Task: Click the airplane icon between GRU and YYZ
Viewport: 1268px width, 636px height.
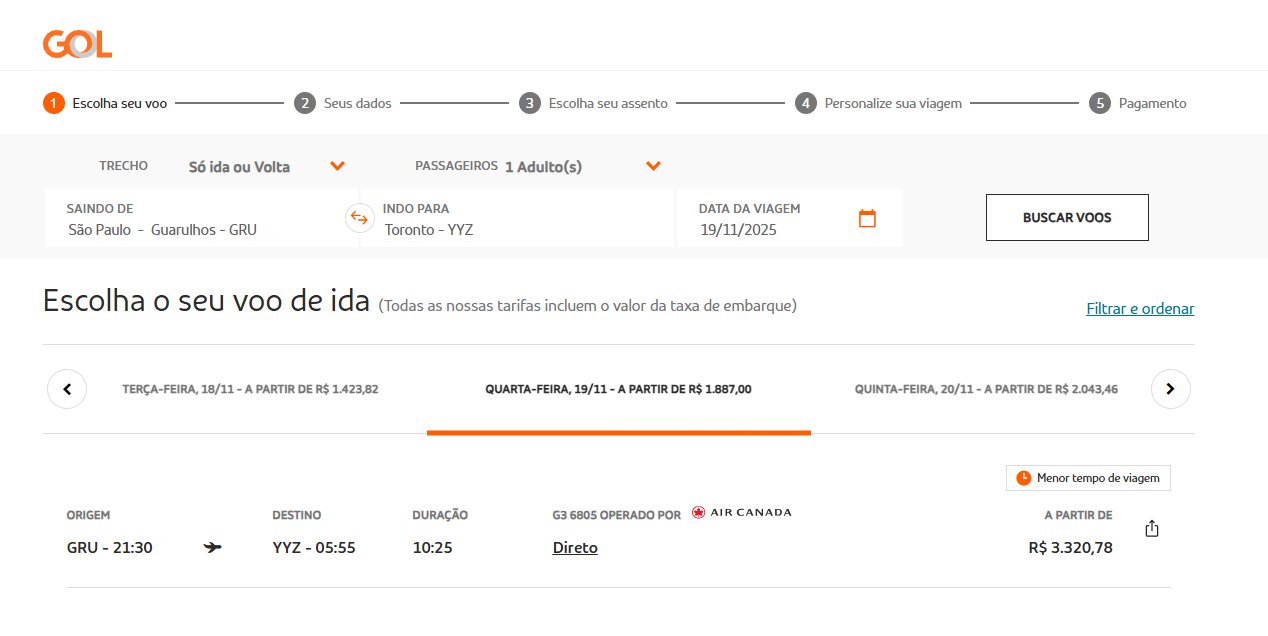Action: click(212, 548)
